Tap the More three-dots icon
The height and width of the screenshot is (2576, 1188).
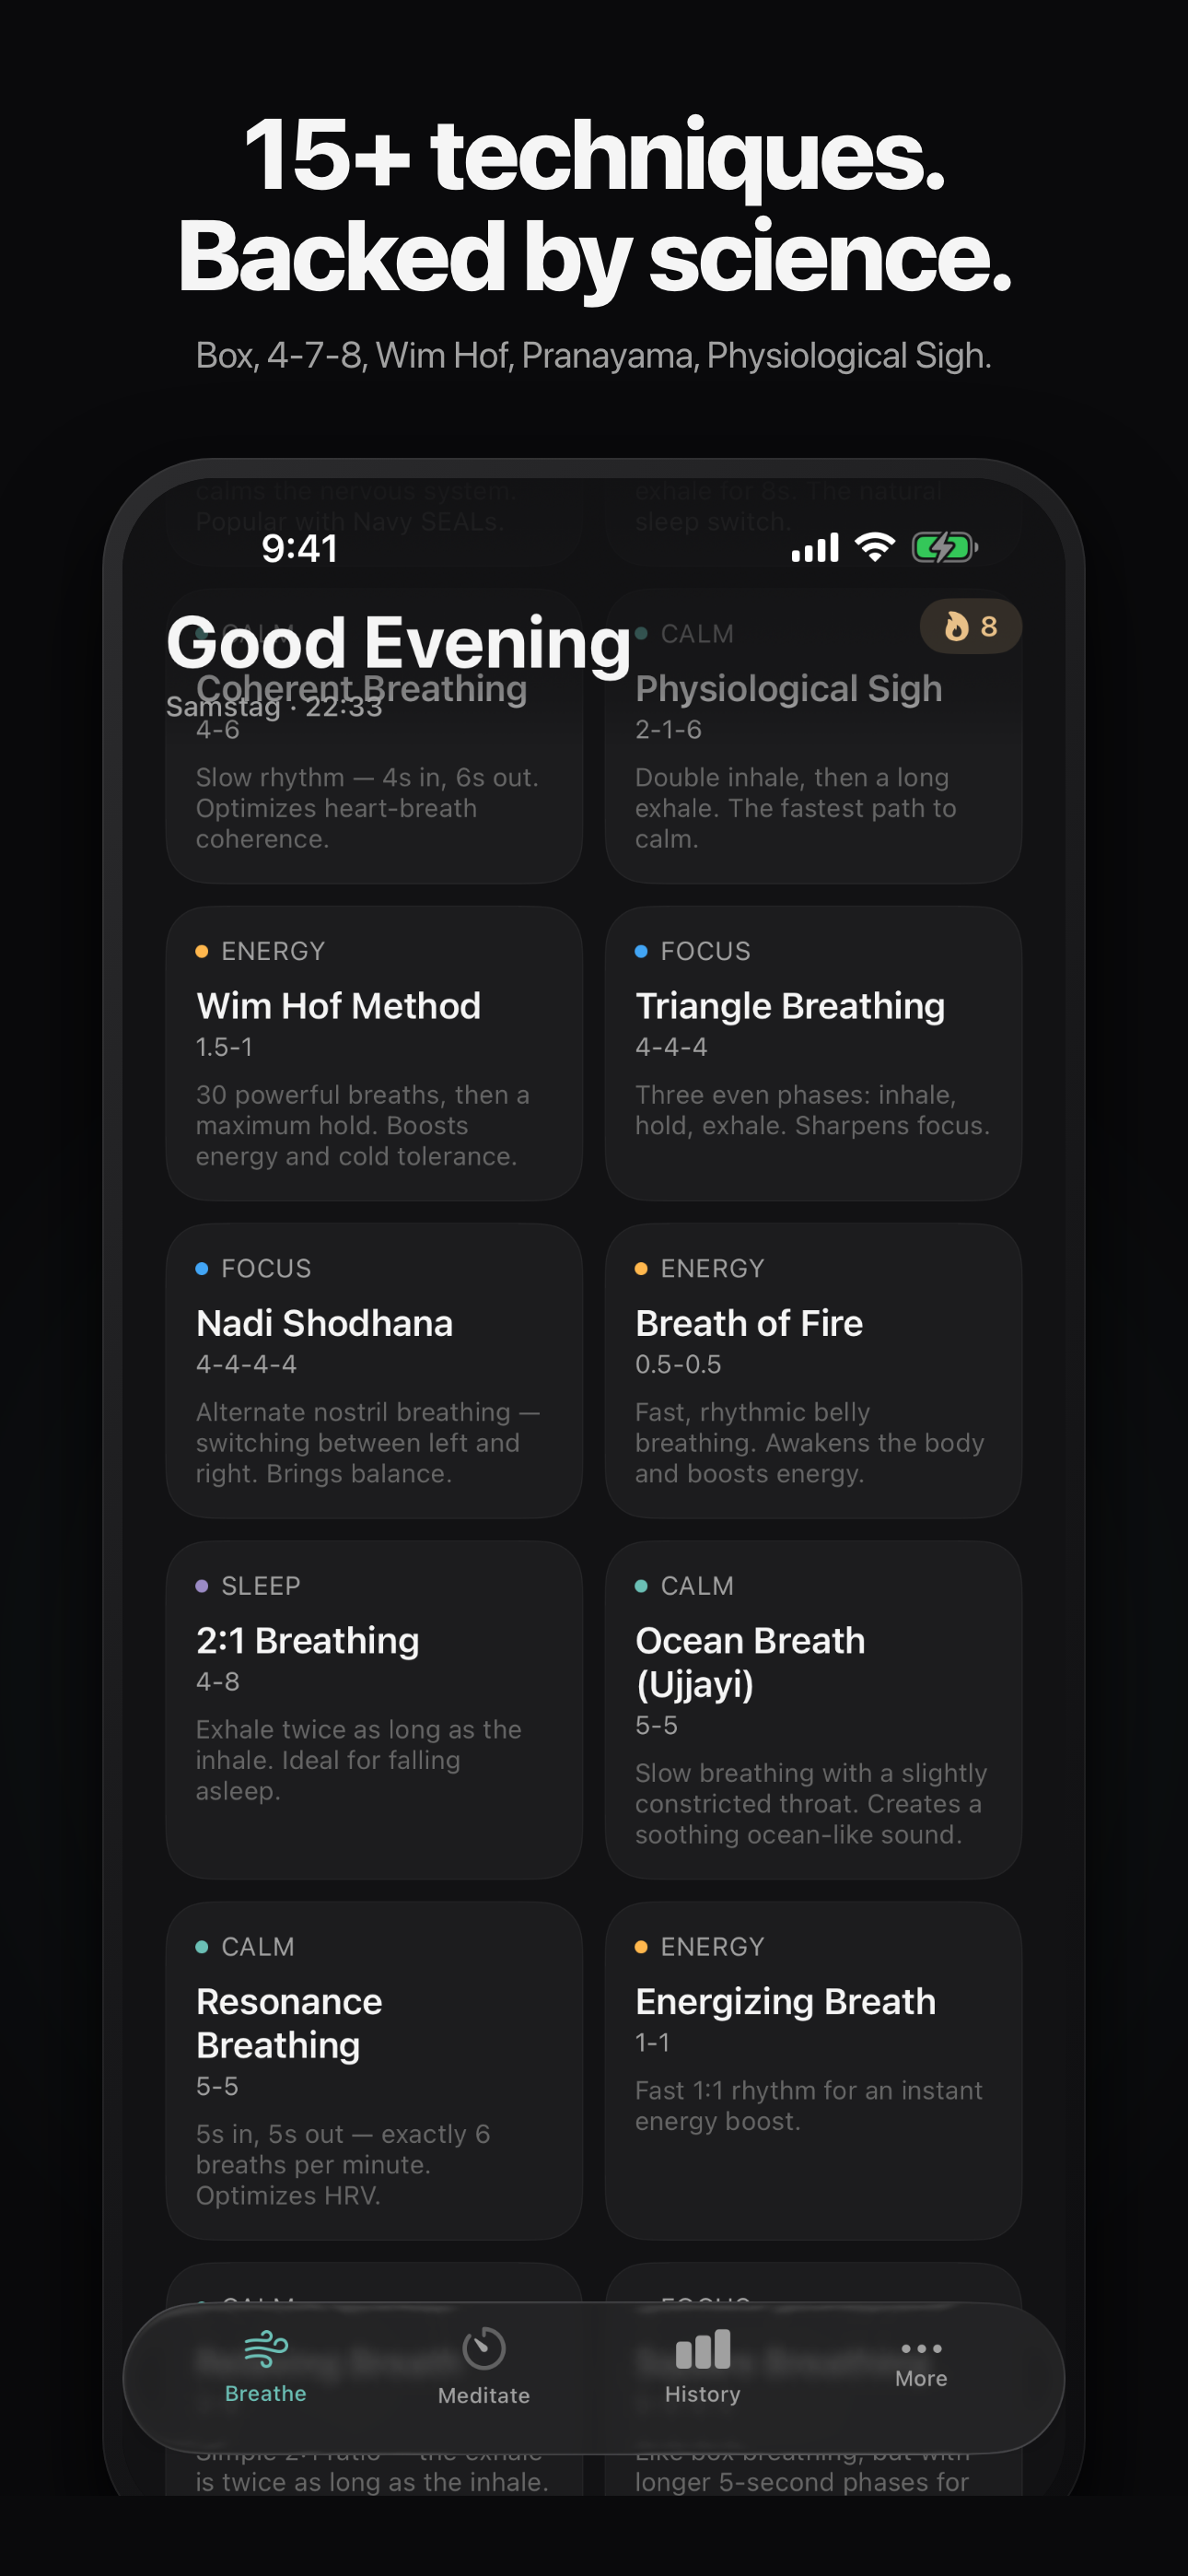(921, 2348)
